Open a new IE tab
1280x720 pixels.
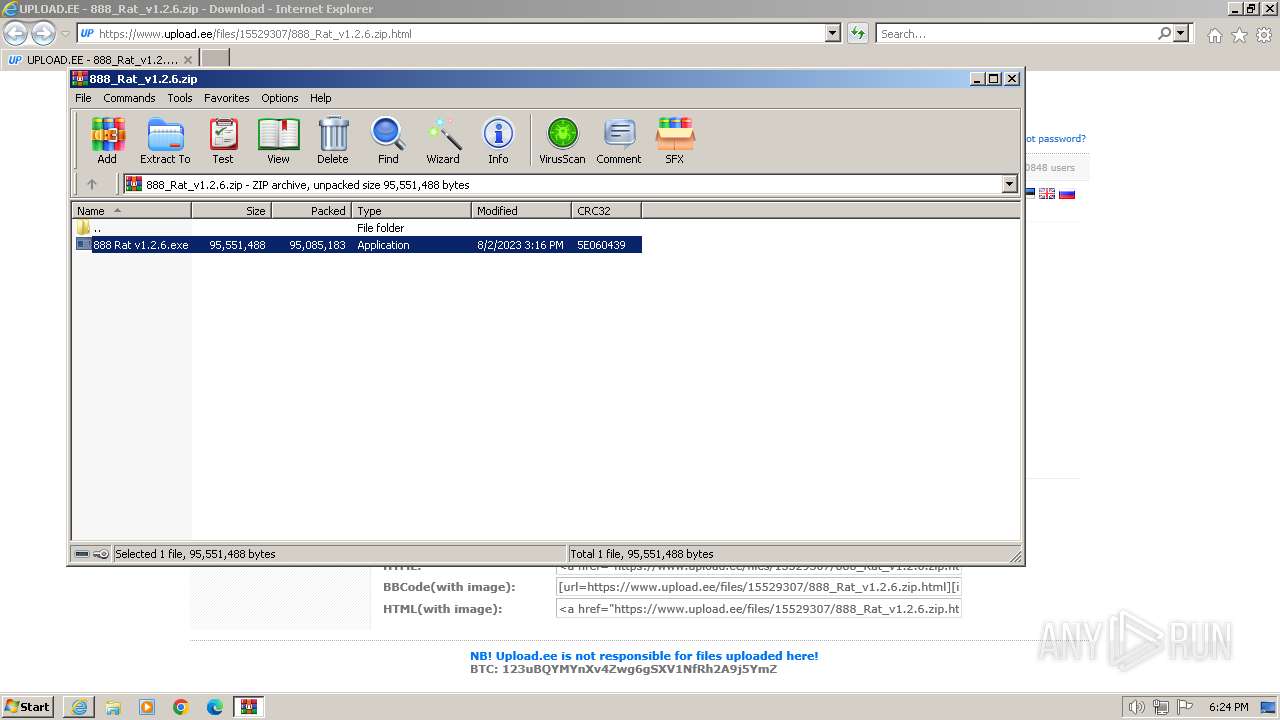(216, 59)
